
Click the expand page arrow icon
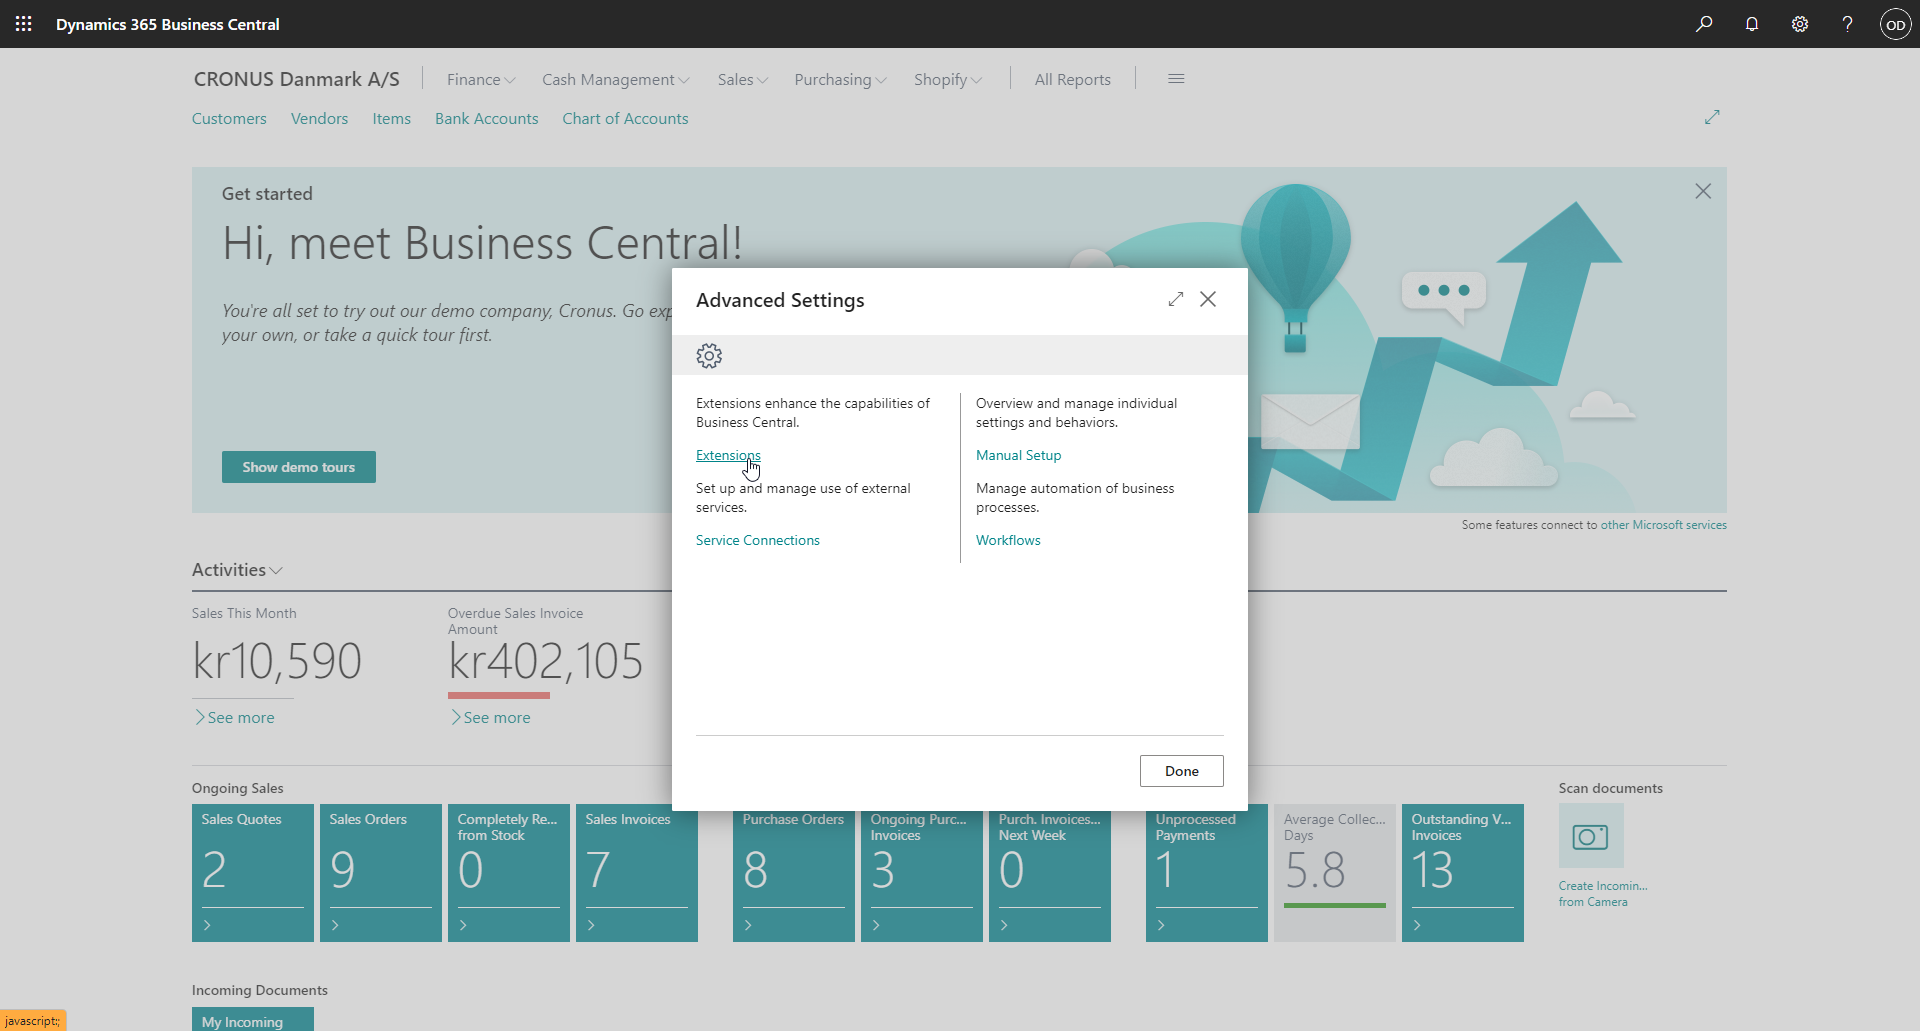(1712, 117)
